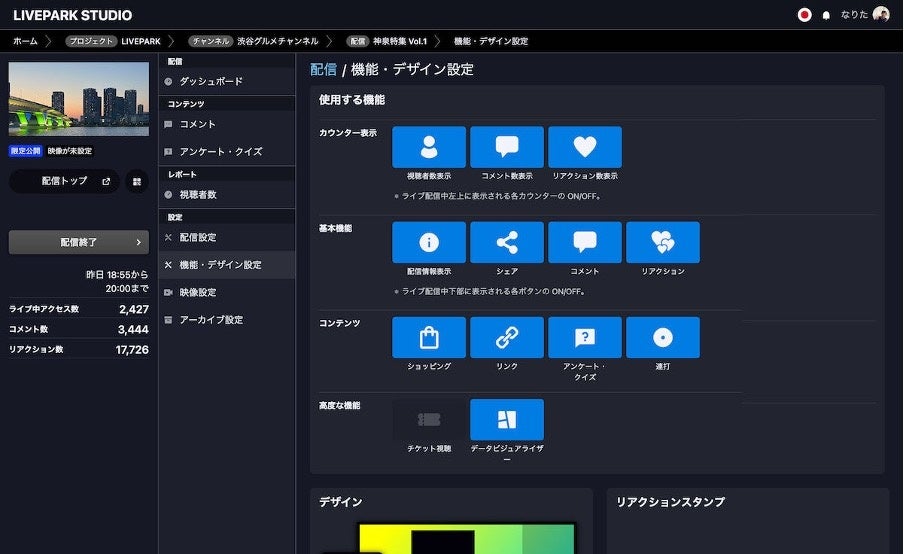
Task: Open the user profile avatar
Action: point(881,14)
